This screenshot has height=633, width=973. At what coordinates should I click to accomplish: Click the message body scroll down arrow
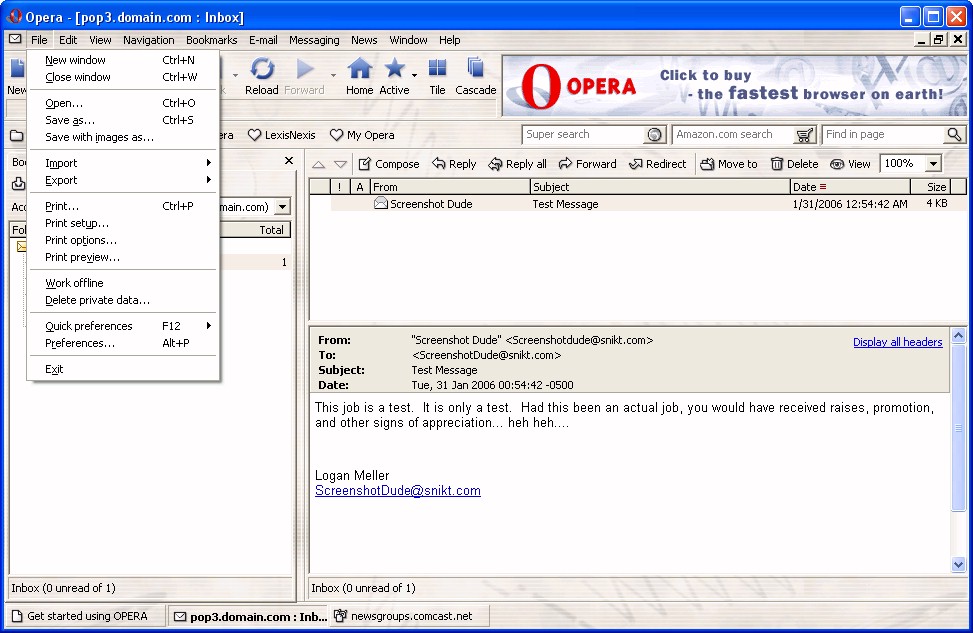click(958, 565)
